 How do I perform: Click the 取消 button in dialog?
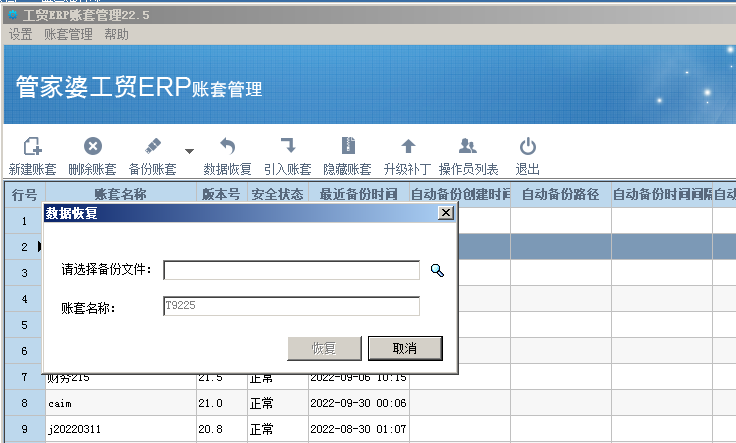click(405, 348)
